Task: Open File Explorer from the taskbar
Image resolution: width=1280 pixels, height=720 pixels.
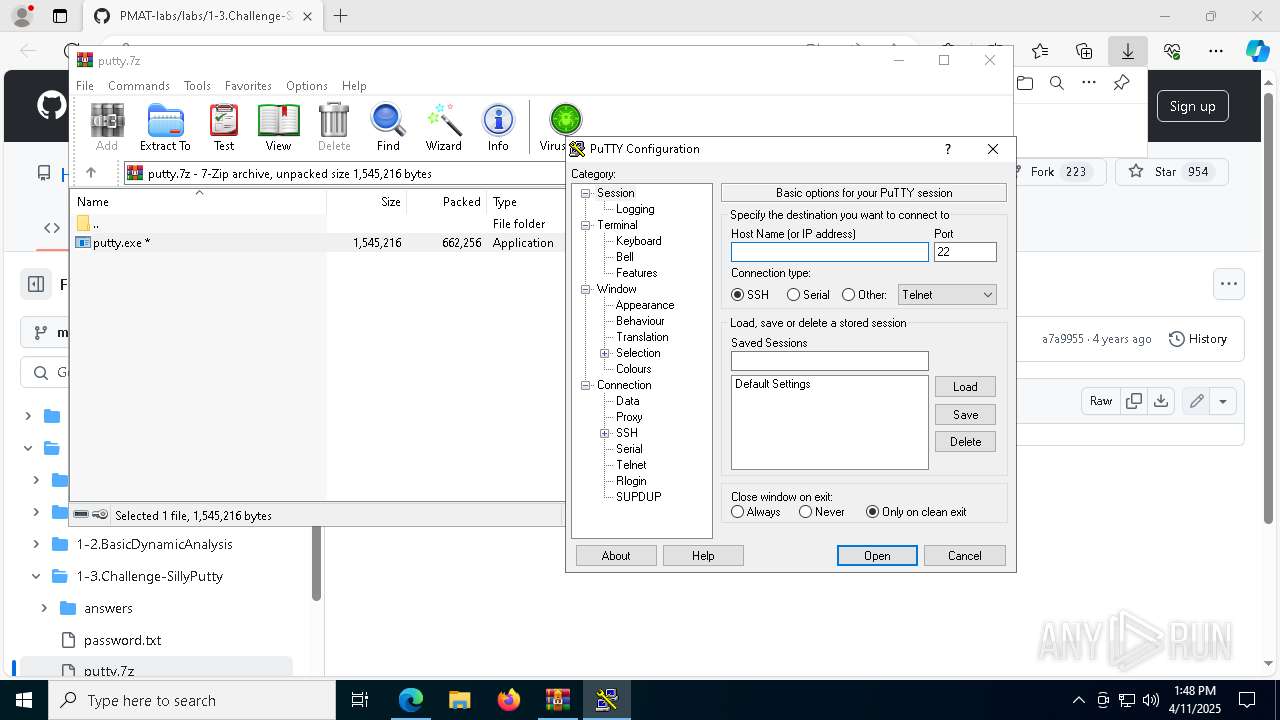Action: (459, 700)
